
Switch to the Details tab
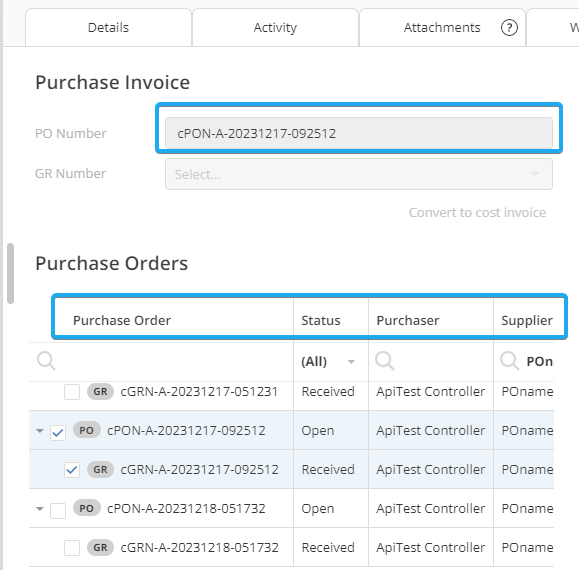click(109, 28)
